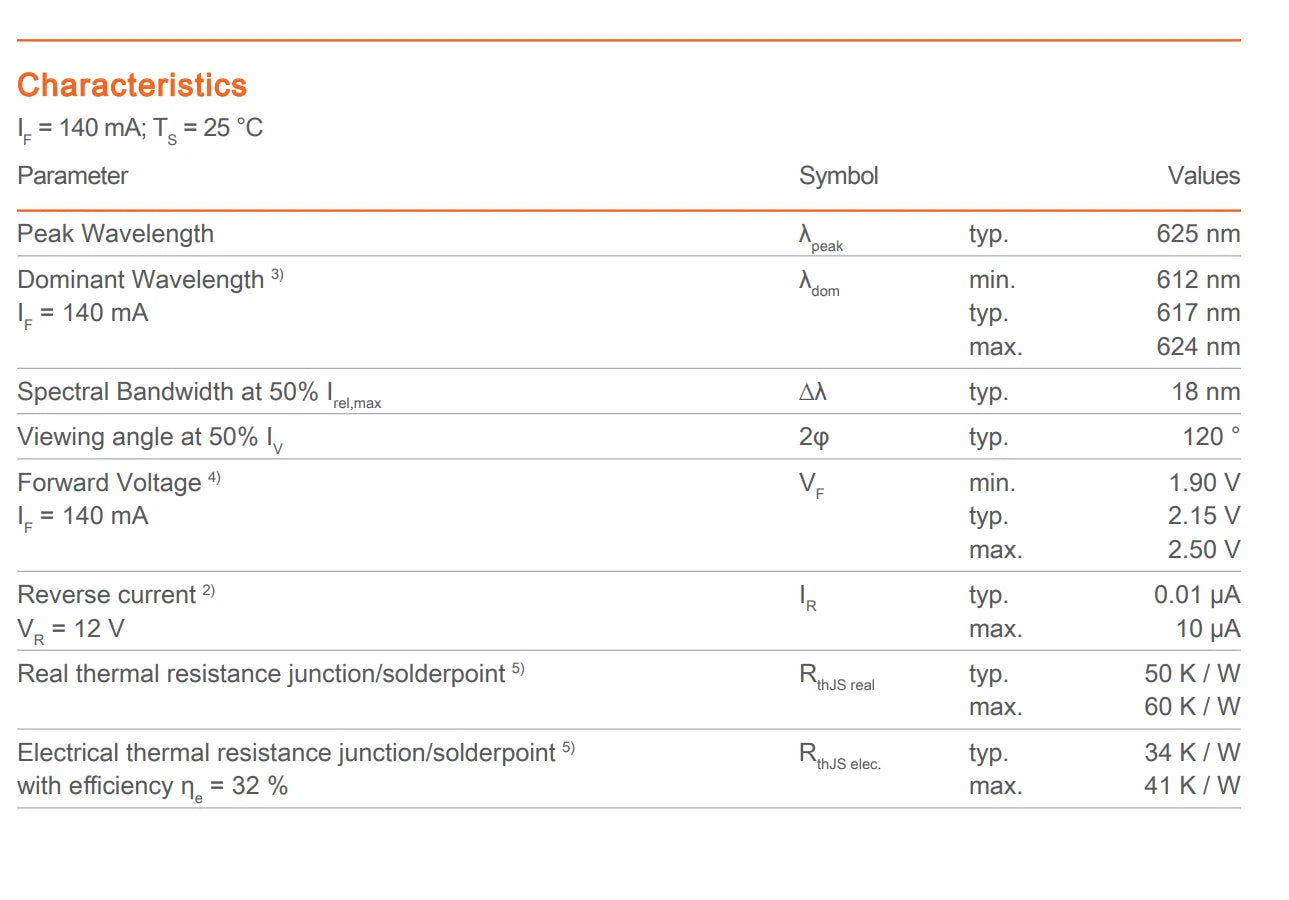Select the 50 K / W typical thermal resistance
Screen dimensions: 1289x900
point(1192,673)
